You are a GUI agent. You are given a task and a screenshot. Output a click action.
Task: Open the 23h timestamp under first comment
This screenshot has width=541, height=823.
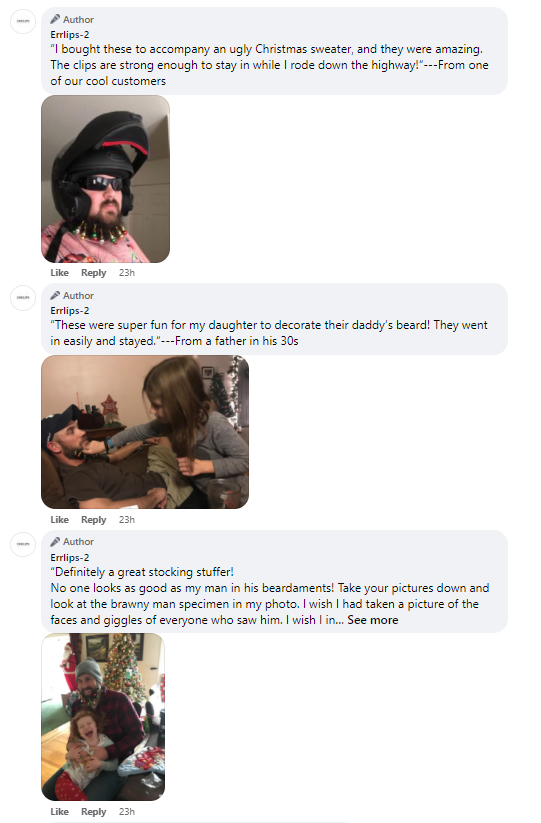coord(127,272)
